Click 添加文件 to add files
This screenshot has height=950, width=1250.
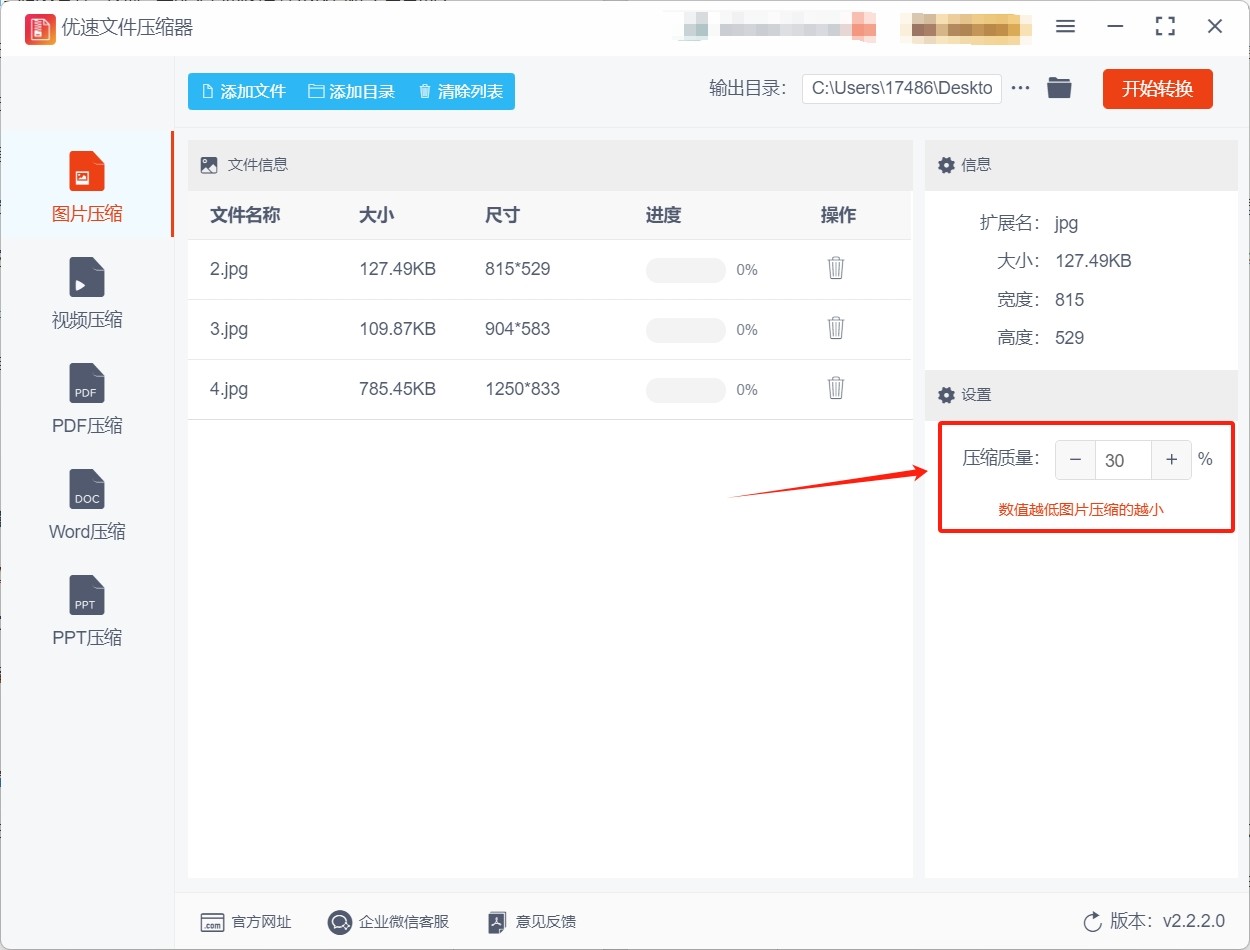point(244,91)
